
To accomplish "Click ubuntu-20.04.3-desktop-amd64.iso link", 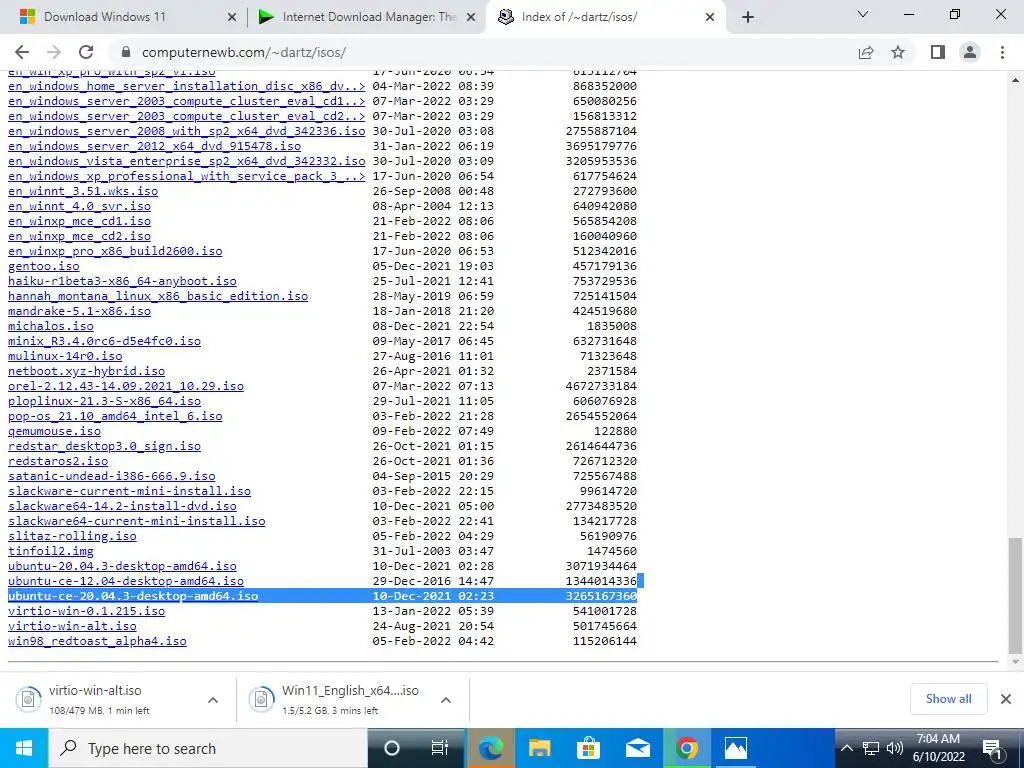I will coord(122,567).
